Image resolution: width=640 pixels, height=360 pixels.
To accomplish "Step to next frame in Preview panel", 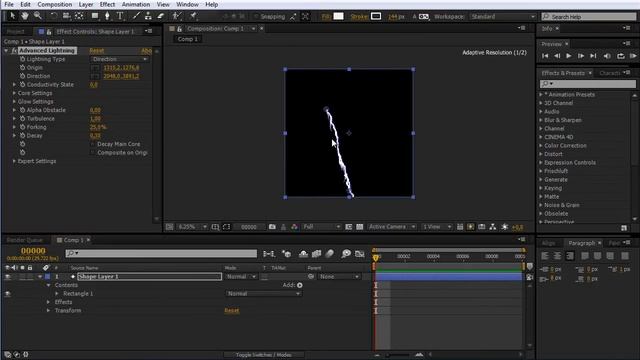I will click(x=581, y=56).
